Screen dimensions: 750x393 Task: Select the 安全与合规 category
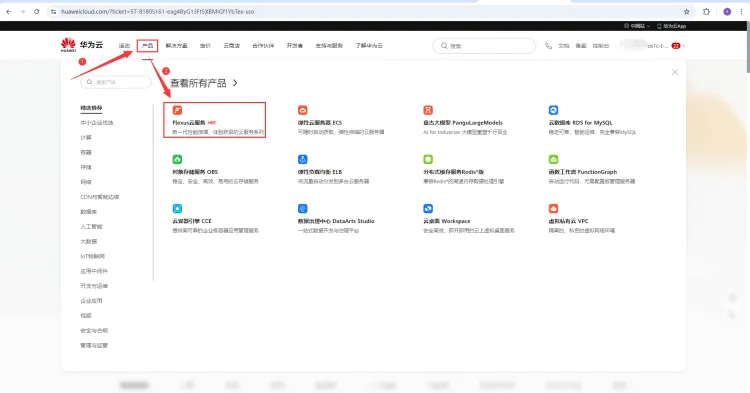click(94, 330)
